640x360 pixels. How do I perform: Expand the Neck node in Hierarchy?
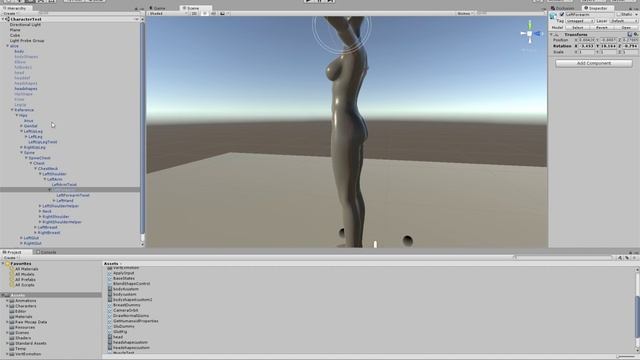40,211
